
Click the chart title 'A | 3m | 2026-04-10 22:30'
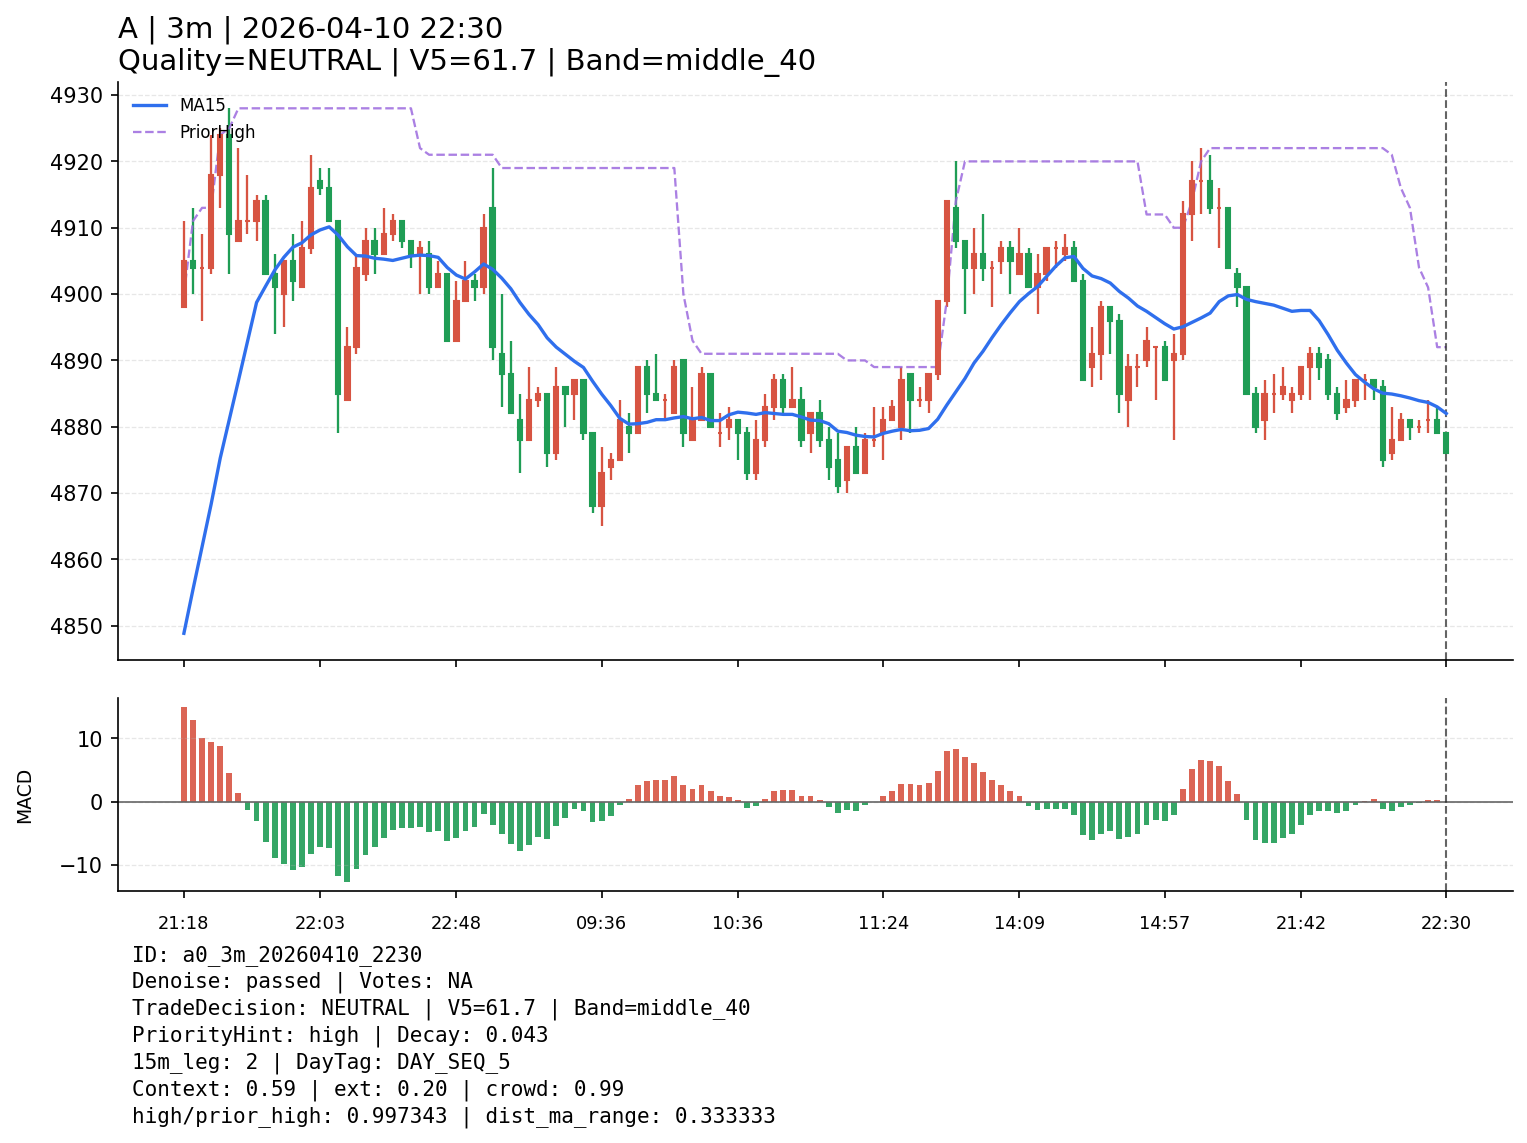pyautogui.click(x=310, y=29)
